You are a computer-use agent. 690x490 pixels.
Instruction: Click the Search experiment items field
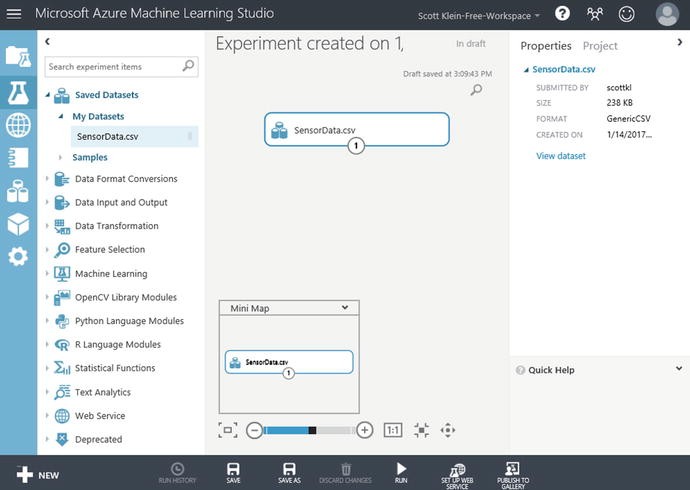coord(113,67)
